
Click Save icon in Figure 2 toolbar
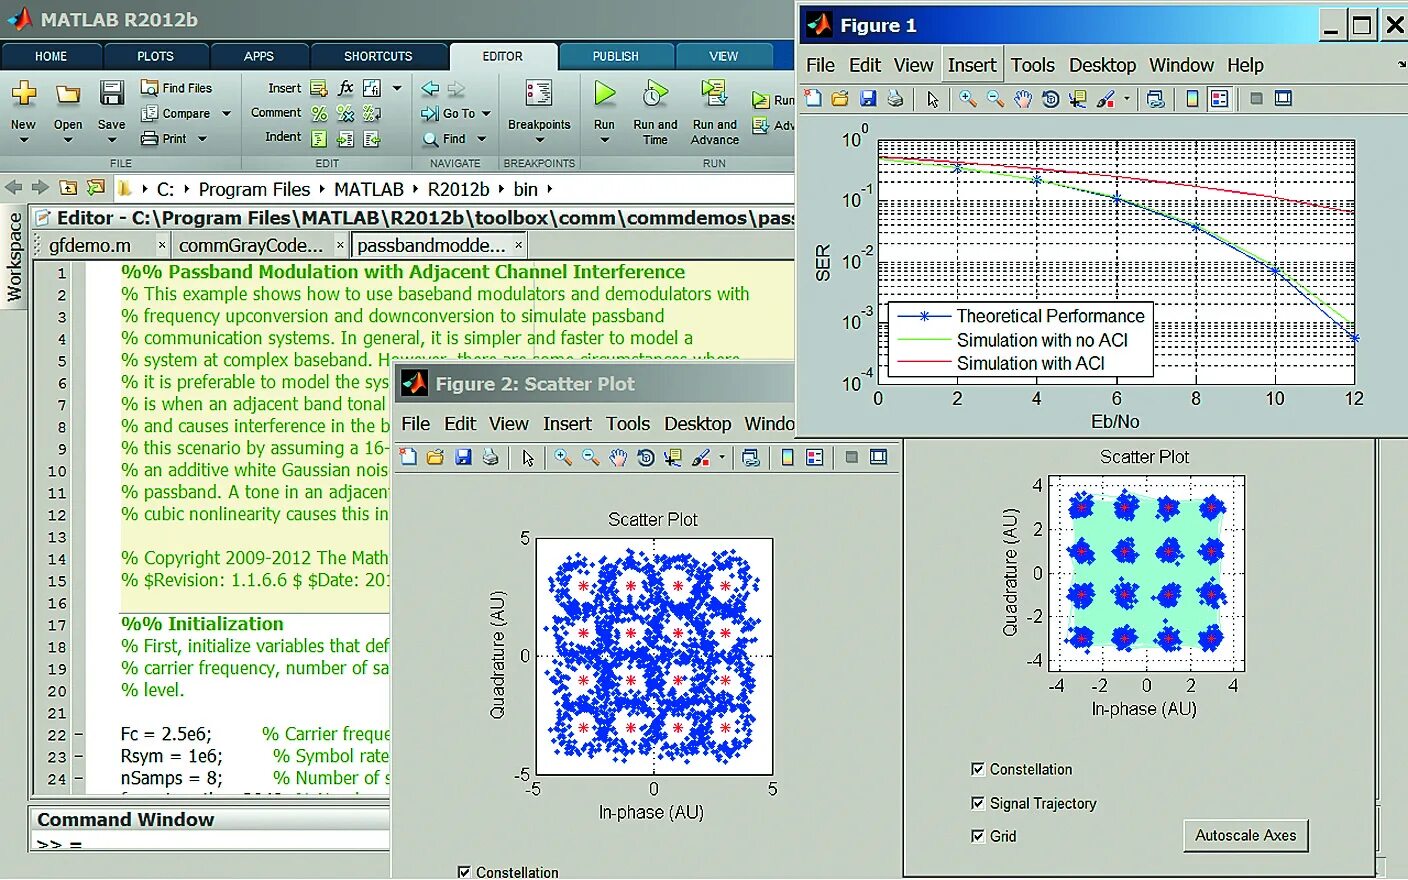pyautogui.click(x=463, y=457)
